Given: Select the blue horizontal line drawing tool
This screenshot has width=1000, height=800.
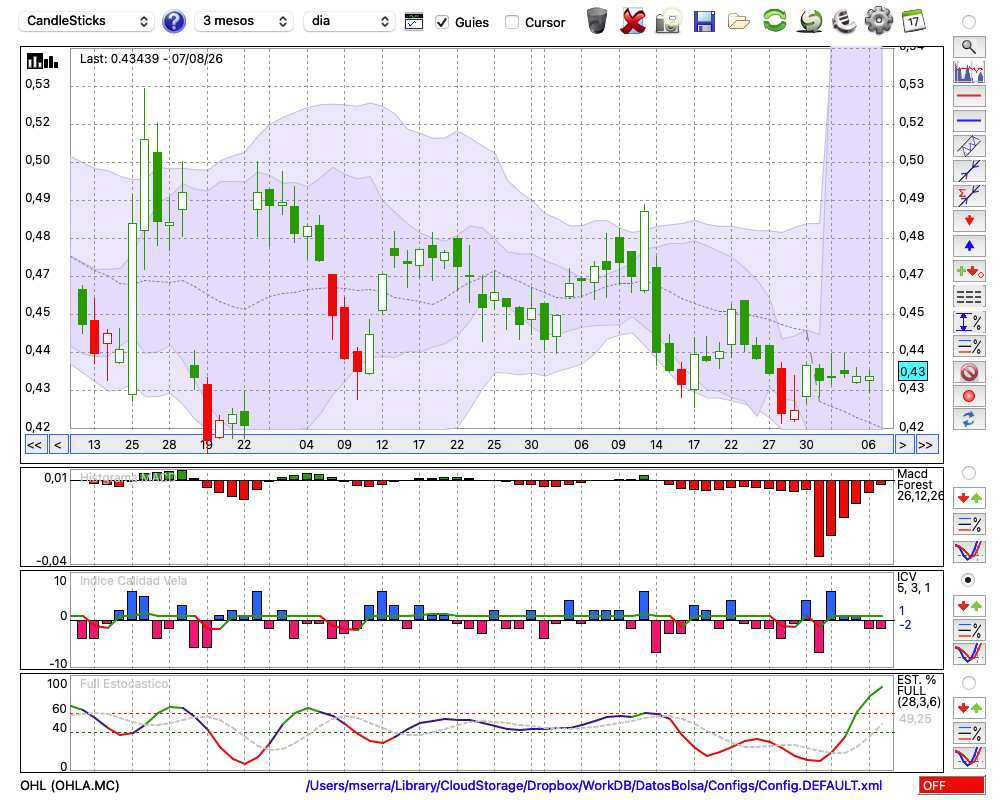Looking at the screenshot, I should 969,121.
